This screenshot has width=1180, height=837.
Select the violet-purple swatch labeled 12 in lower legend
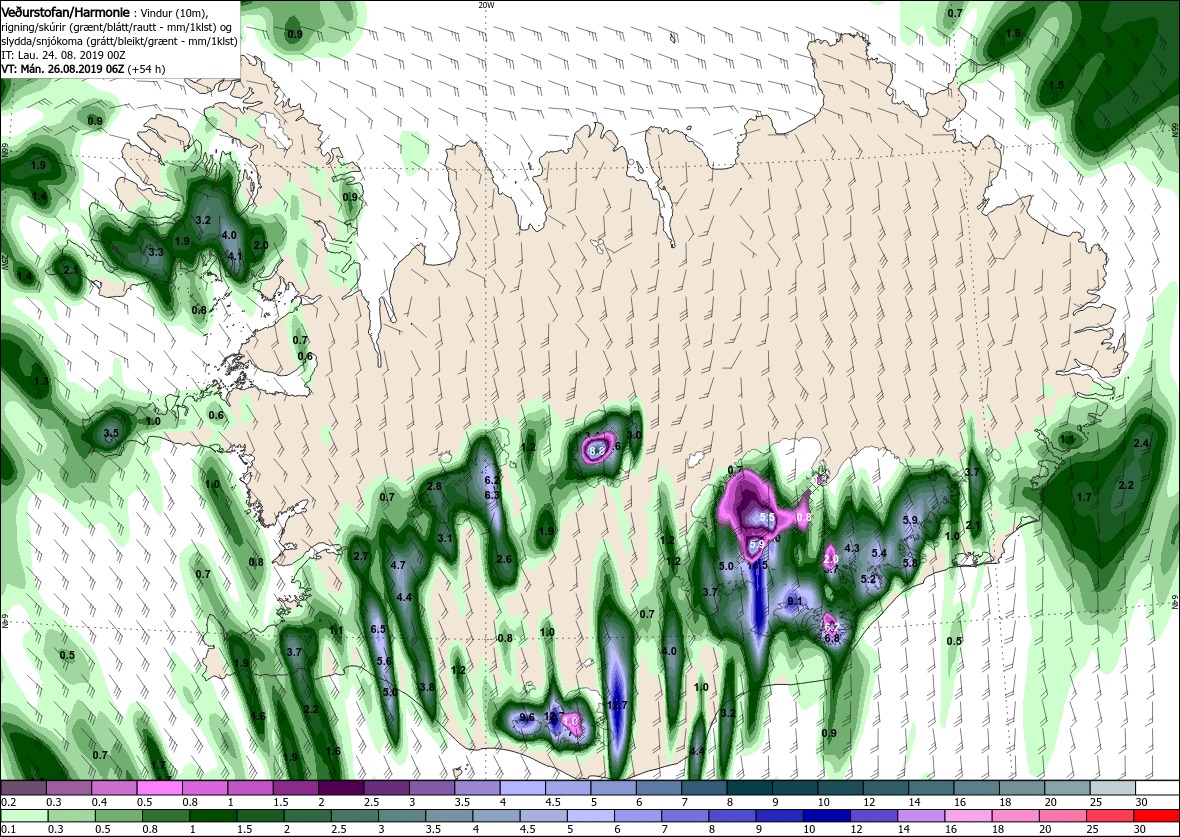tap(874, 817)
